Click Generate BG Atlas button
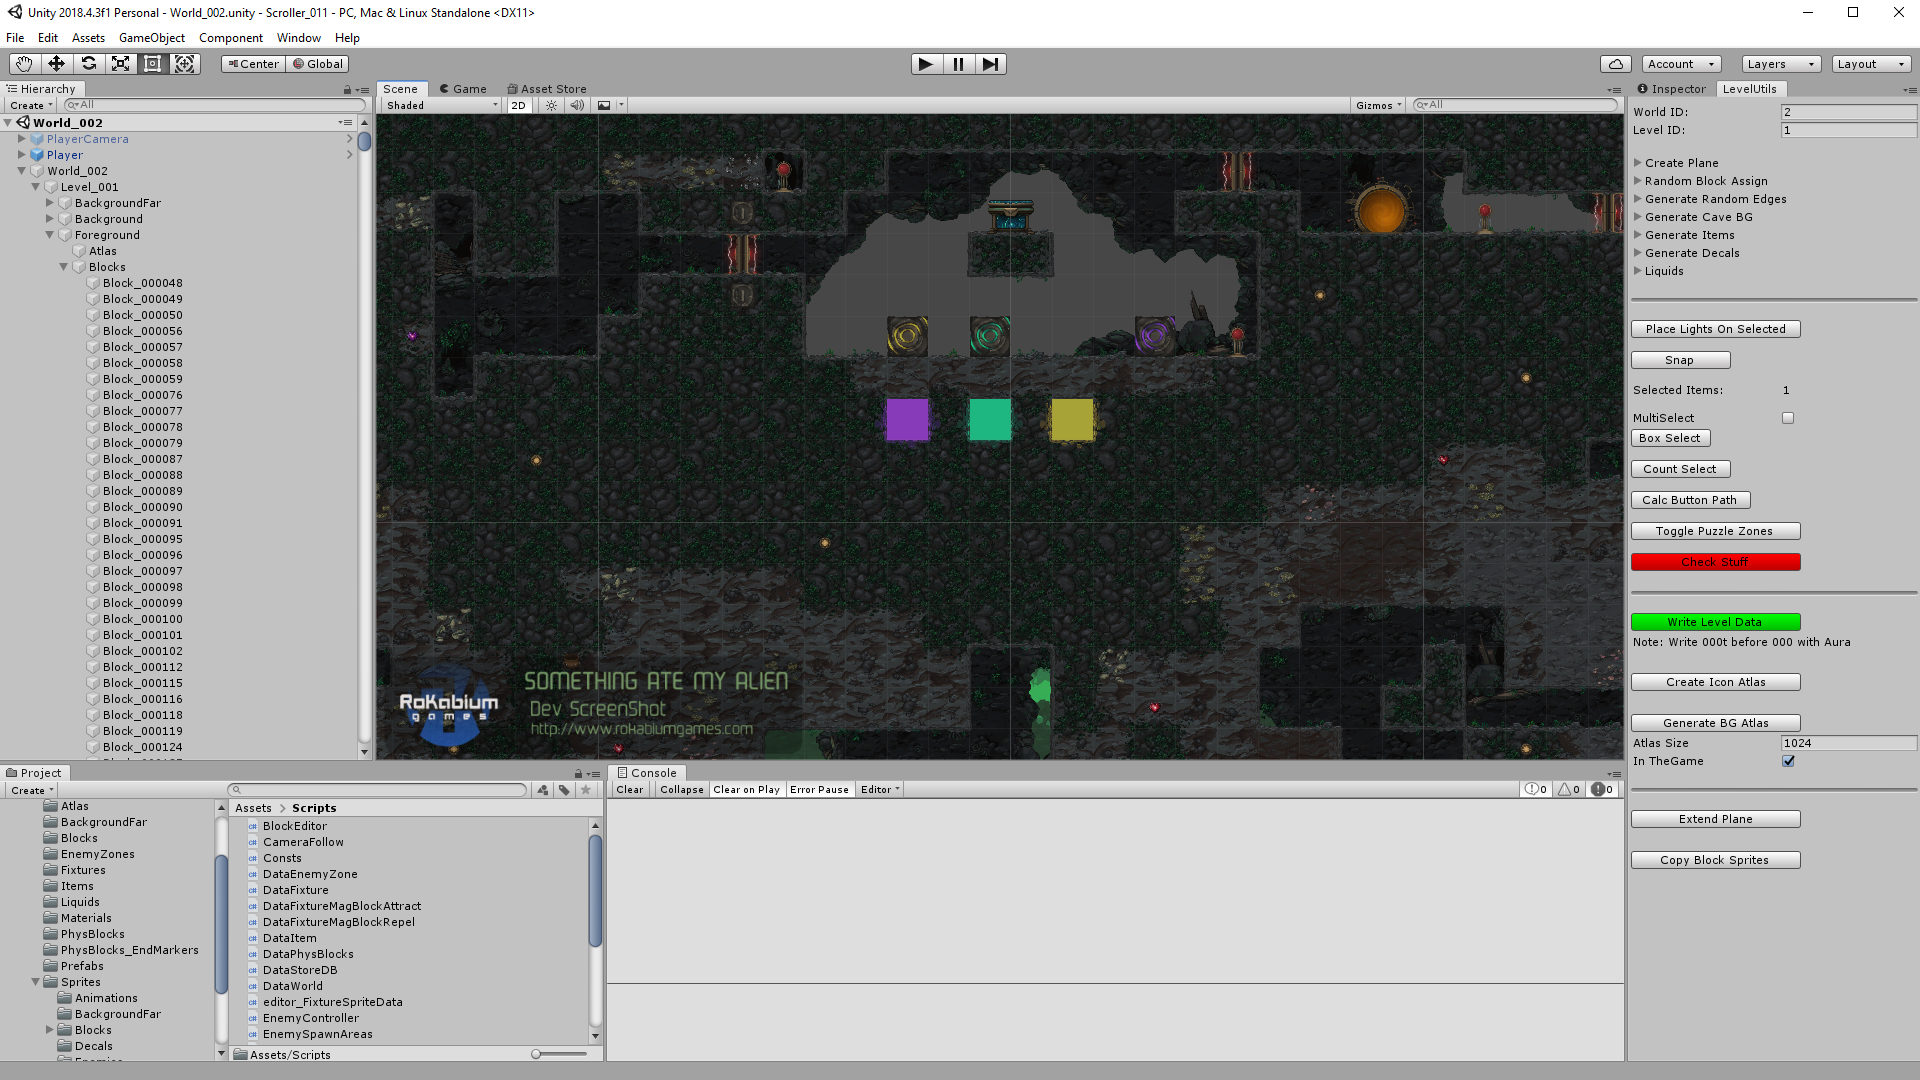Image resolution: width=1920 pixels, height=1080 pixels. coord(1716,723)
